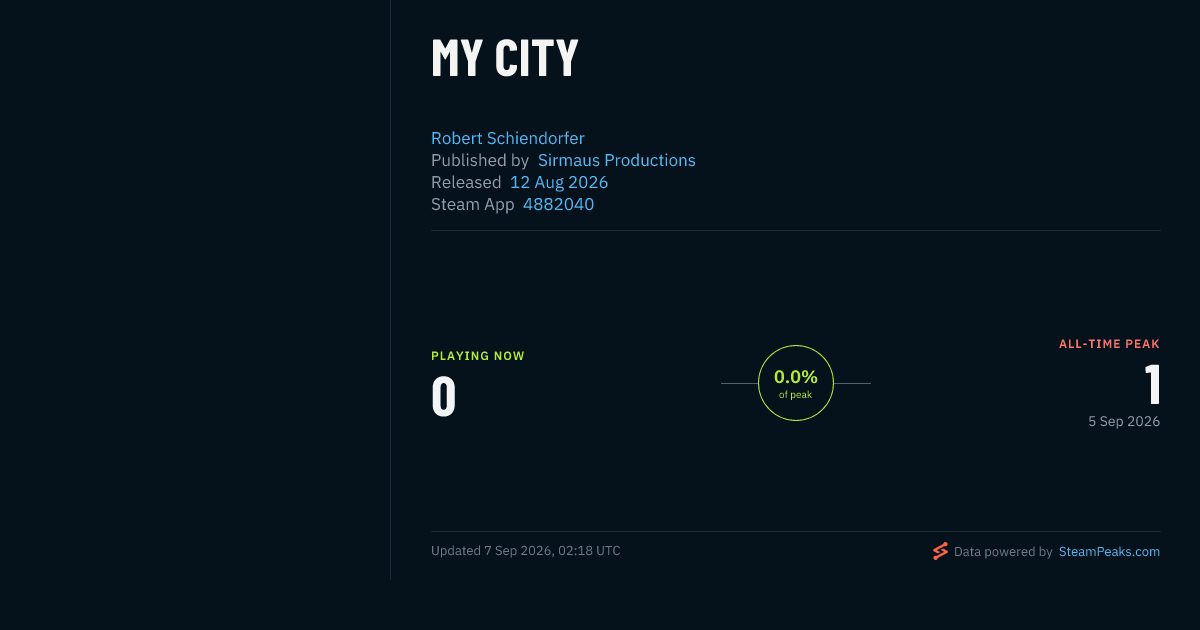Image resolution: width=1200 pixels, height=630 pixels.
Task: Click the PLAYING NOW label
Action: (x=478, y=356)
